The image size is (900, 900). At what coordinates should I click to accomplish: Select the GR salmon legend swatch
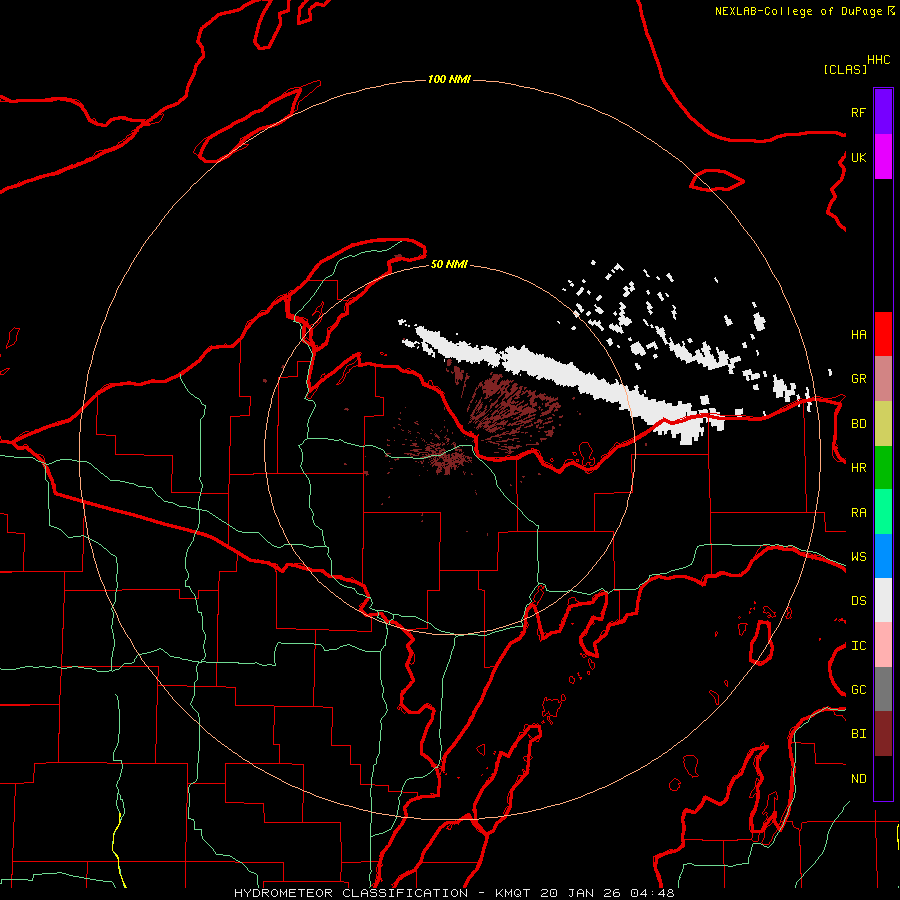[883, 378]
